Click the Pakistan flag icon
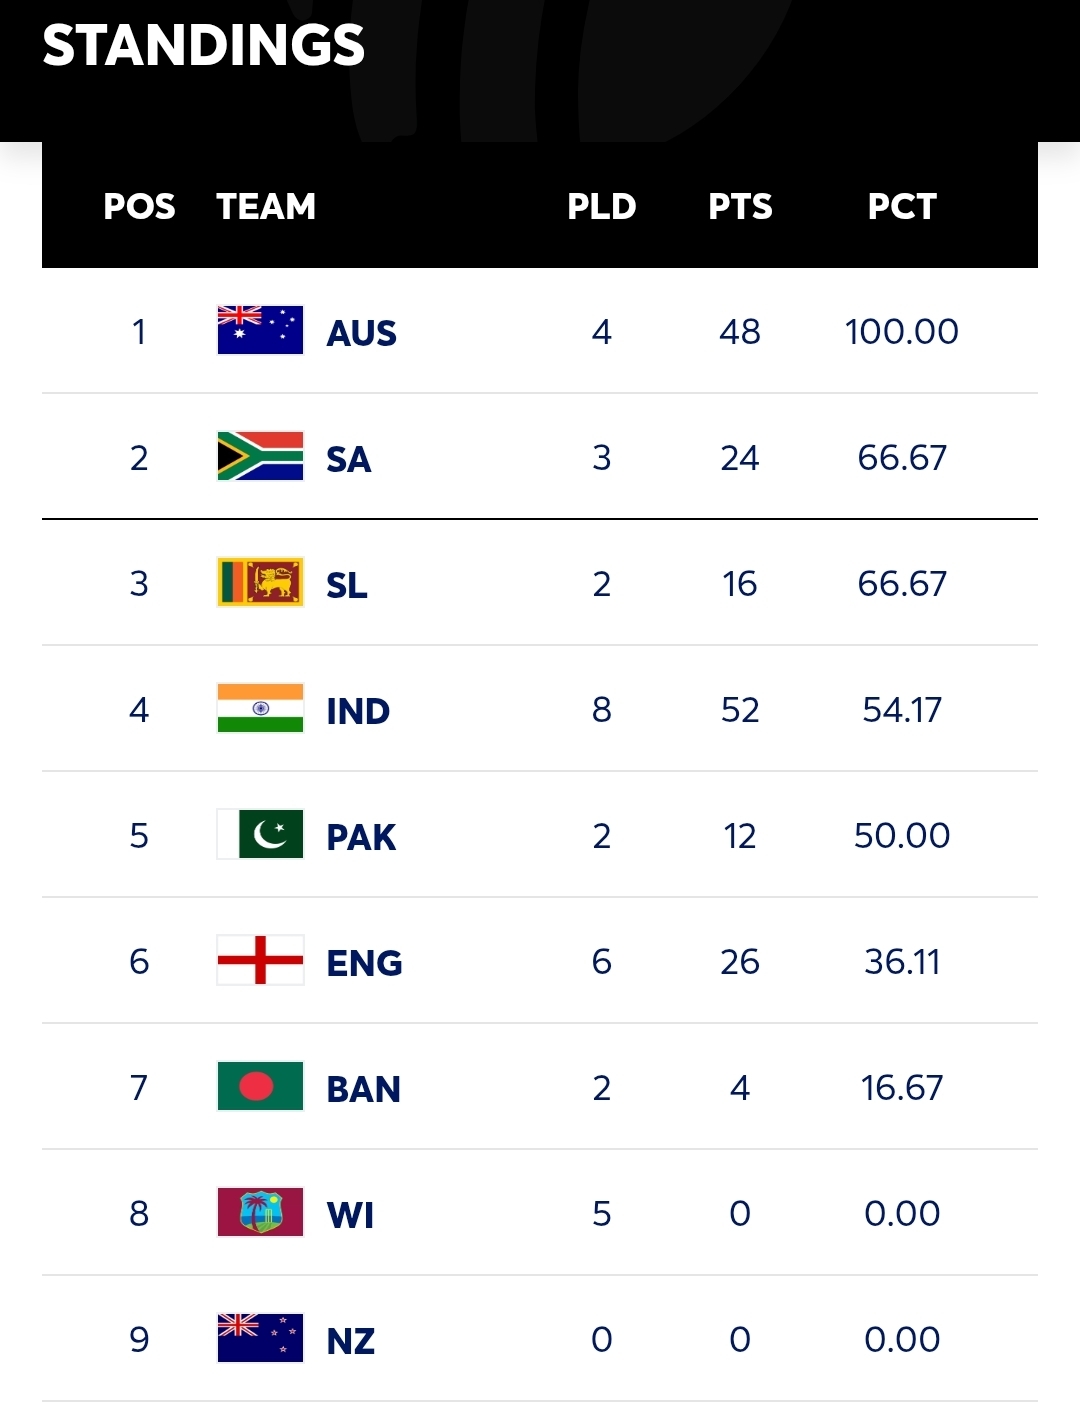This screenshot has height=1403, width=1080. tap(260, 835)
